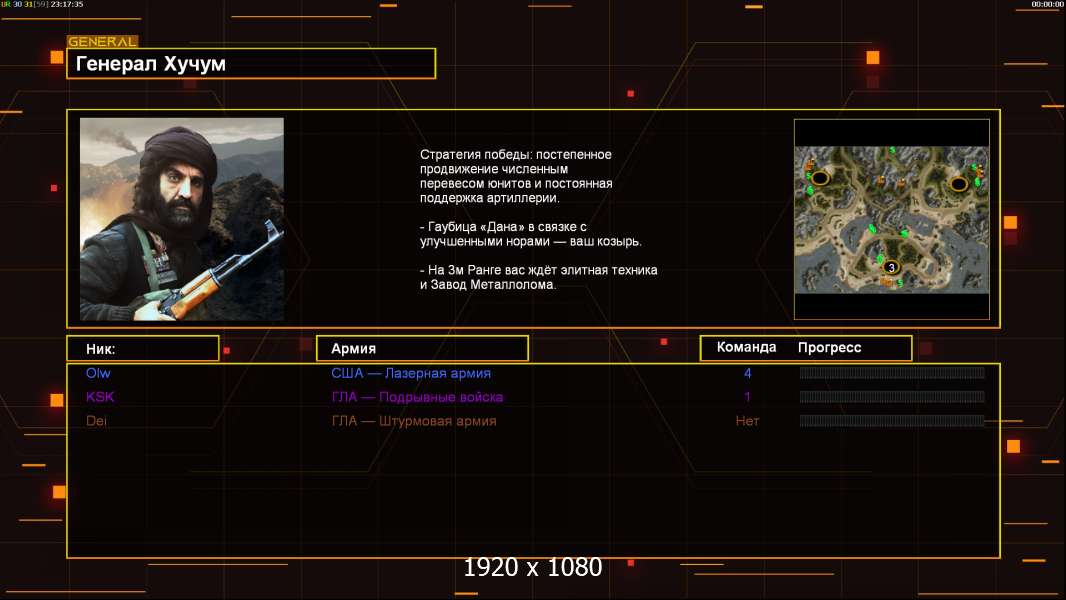Select player nickname 'Olw'
The height and width of the screenshot is (600, 1066).
click(98, 373)
